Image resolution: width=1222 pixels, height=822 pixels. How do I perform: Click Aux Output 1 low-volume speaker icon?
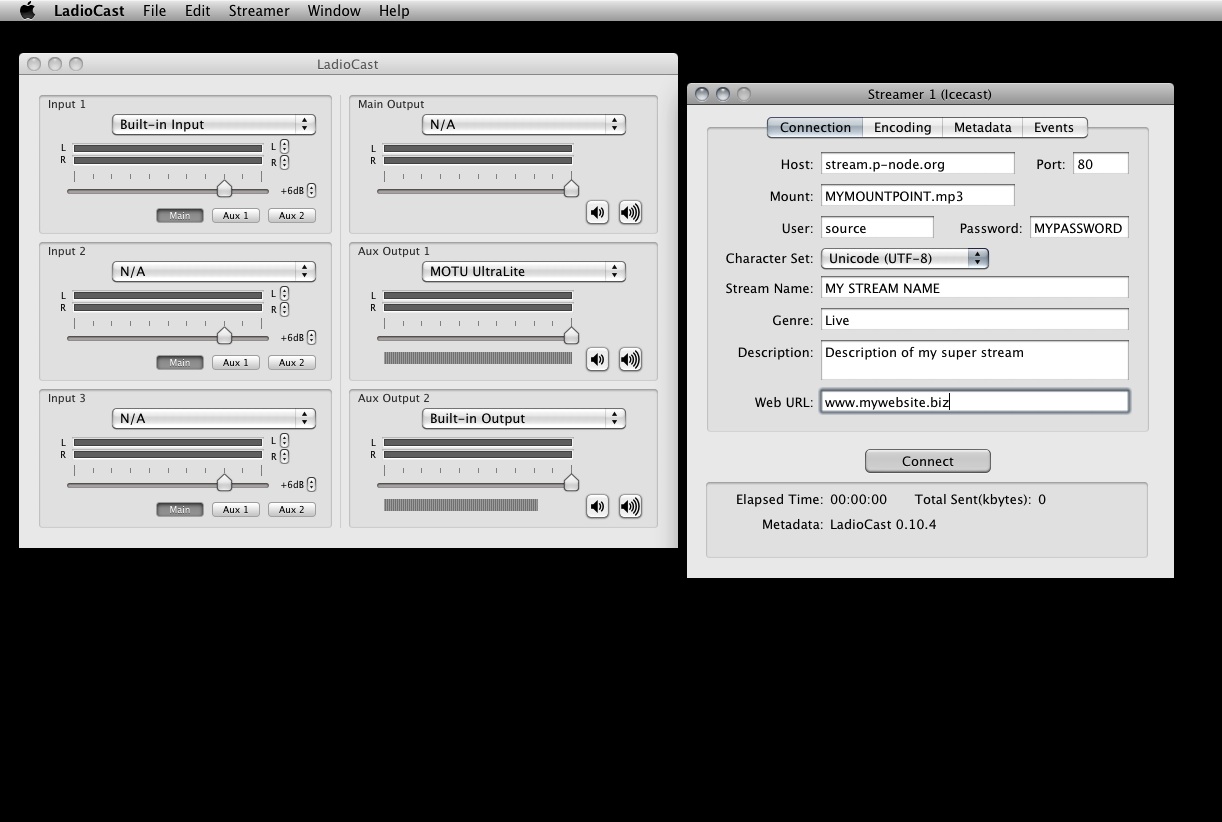[x=597, y=359]
